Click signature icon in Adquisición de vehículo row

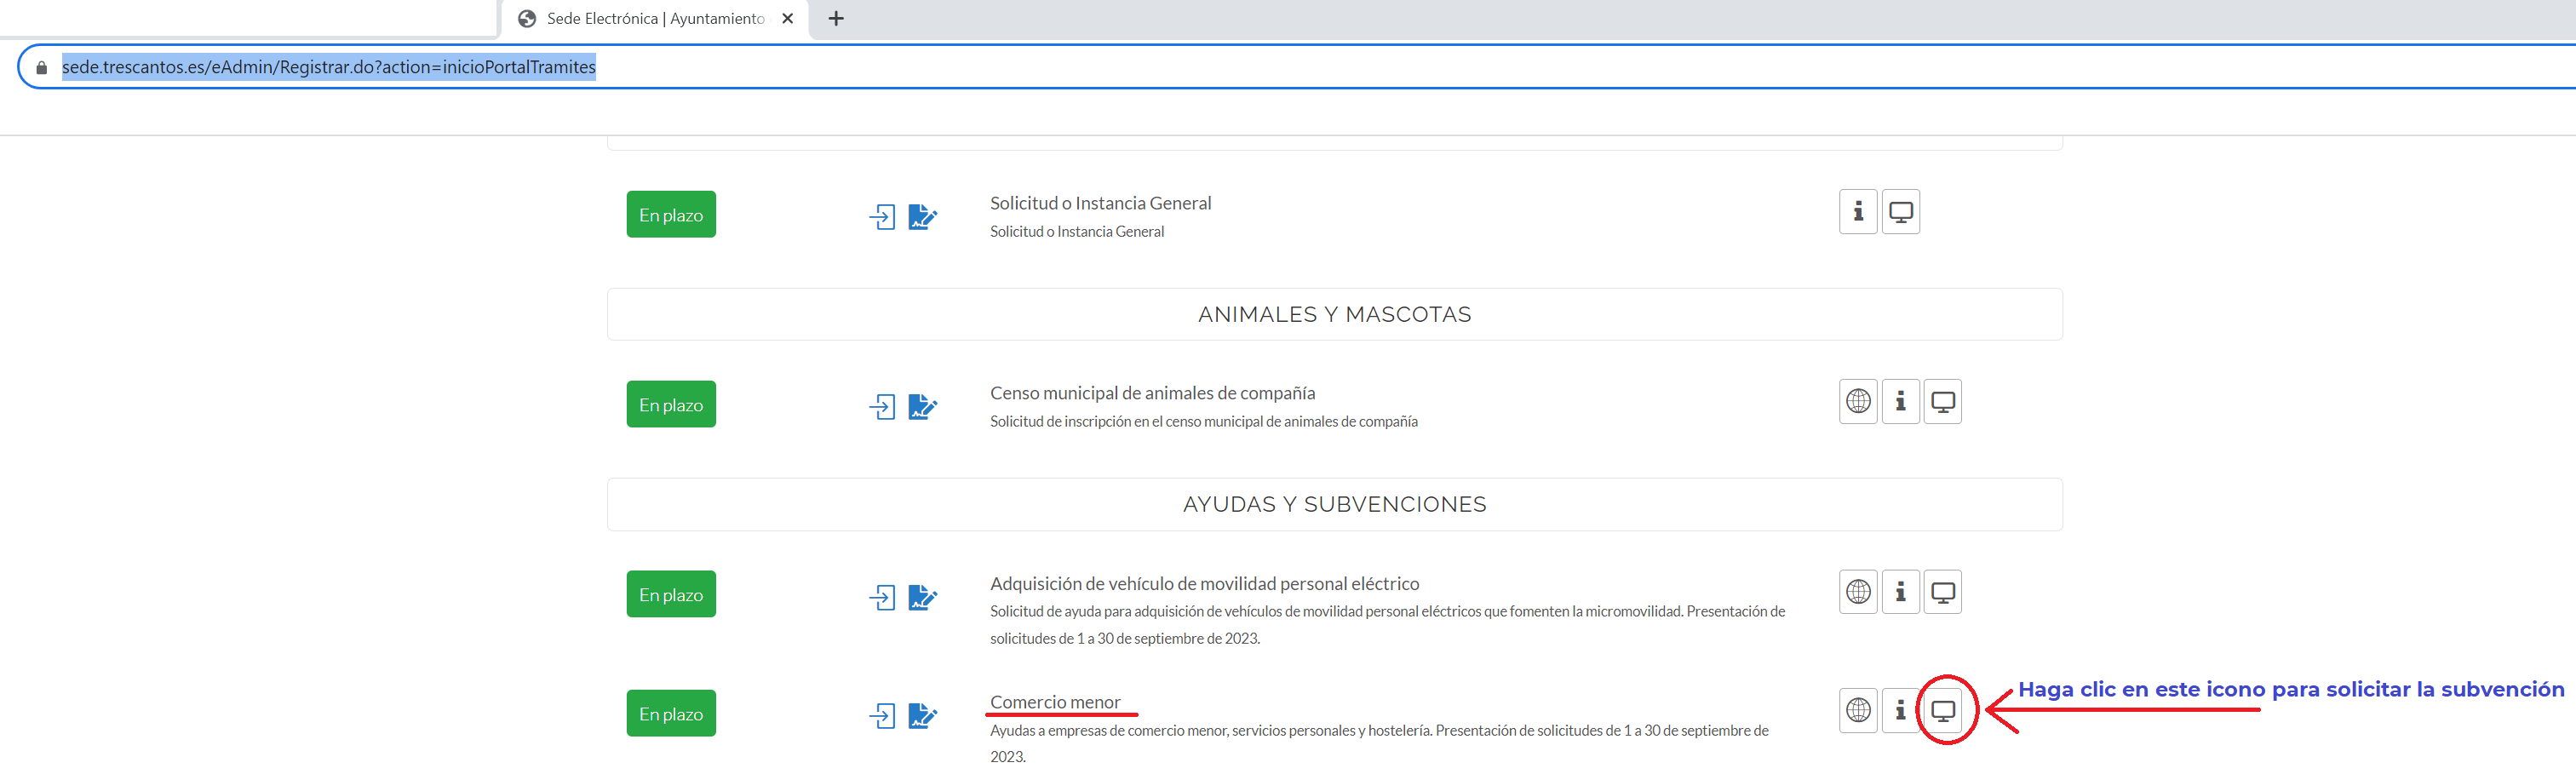pyautogui.click(x=922, y=597)
